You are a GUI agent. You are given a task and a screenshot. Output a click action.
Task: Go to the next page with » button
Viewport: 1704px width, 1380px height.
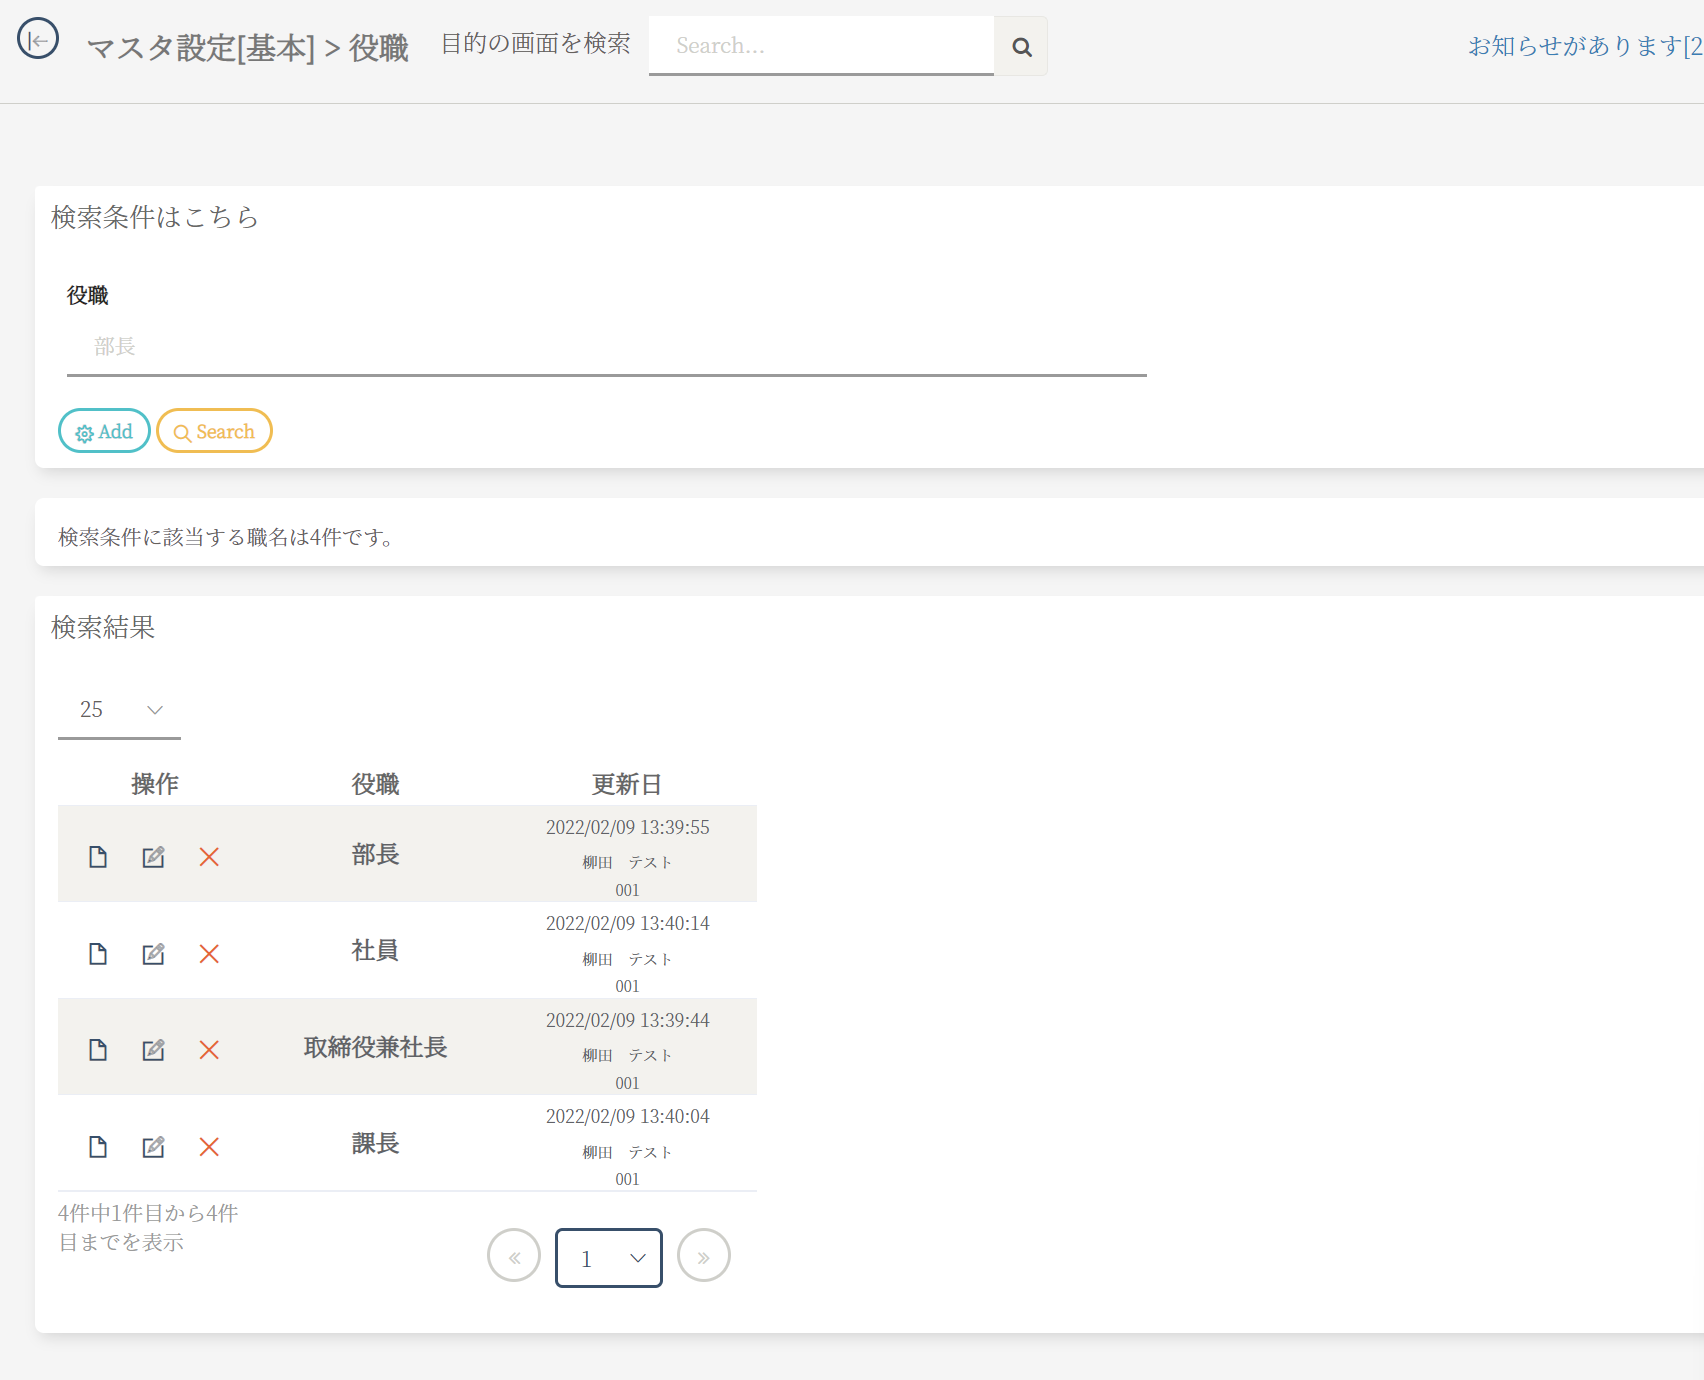[x=703, y=1256]
